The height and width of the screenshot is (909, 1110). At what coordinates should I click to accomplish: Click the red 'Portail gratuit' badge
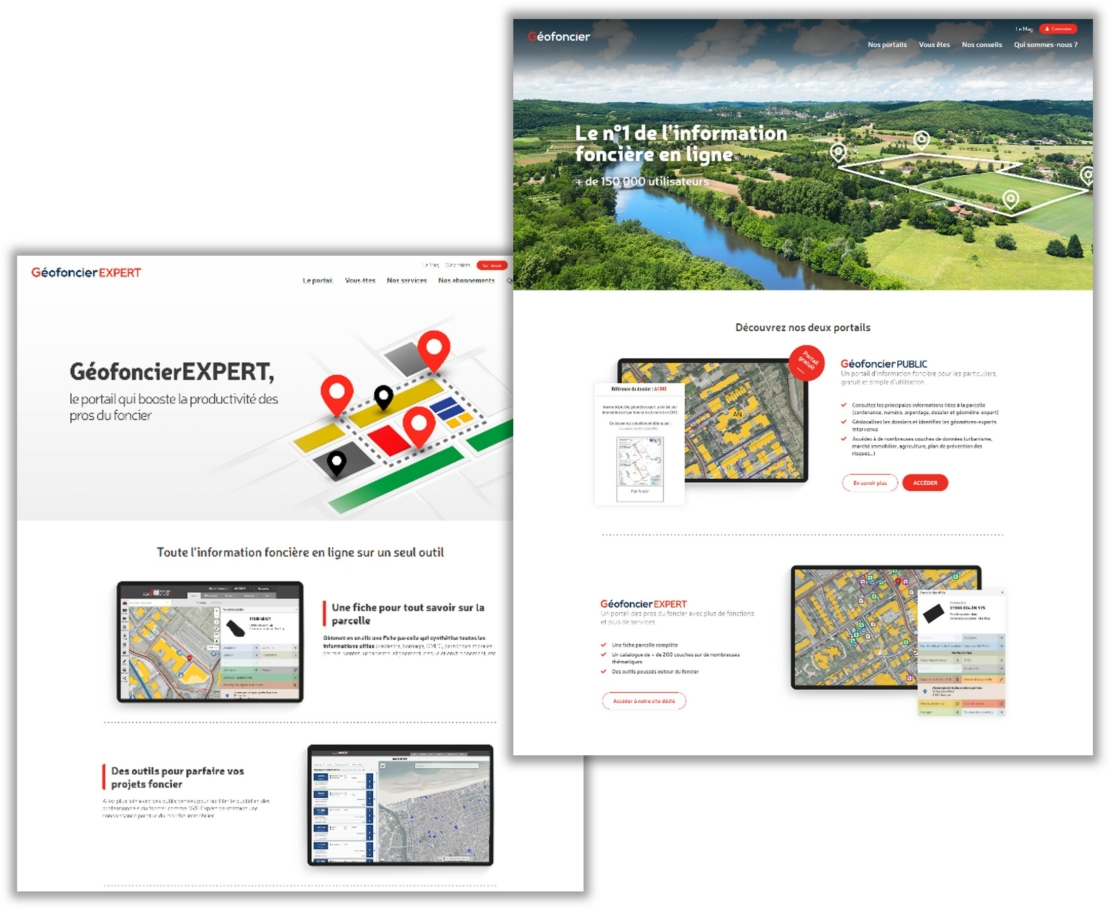tap(806, 362)
